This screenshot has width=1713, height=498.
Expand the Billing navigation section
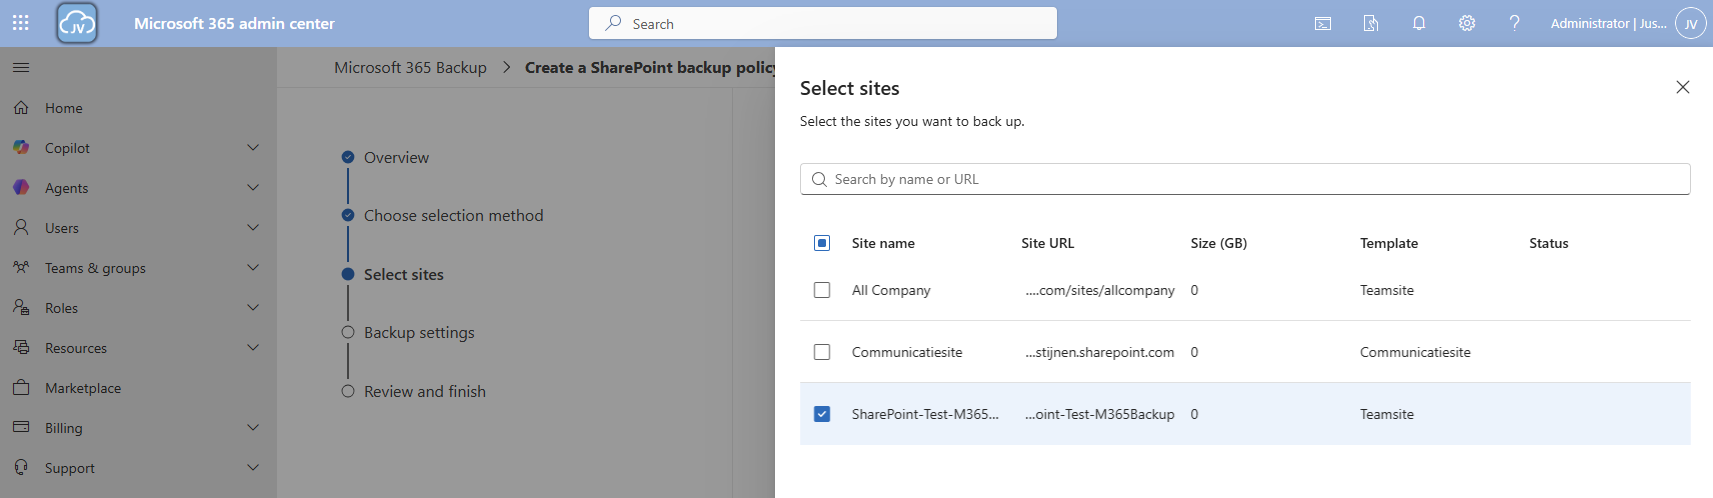(253, 428)
